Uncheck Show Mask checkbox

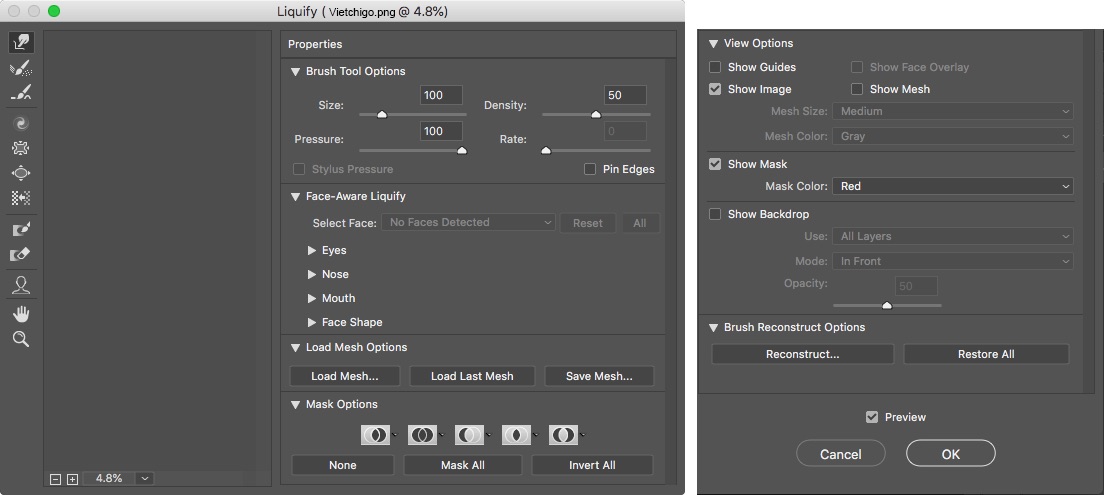(715, 164)
